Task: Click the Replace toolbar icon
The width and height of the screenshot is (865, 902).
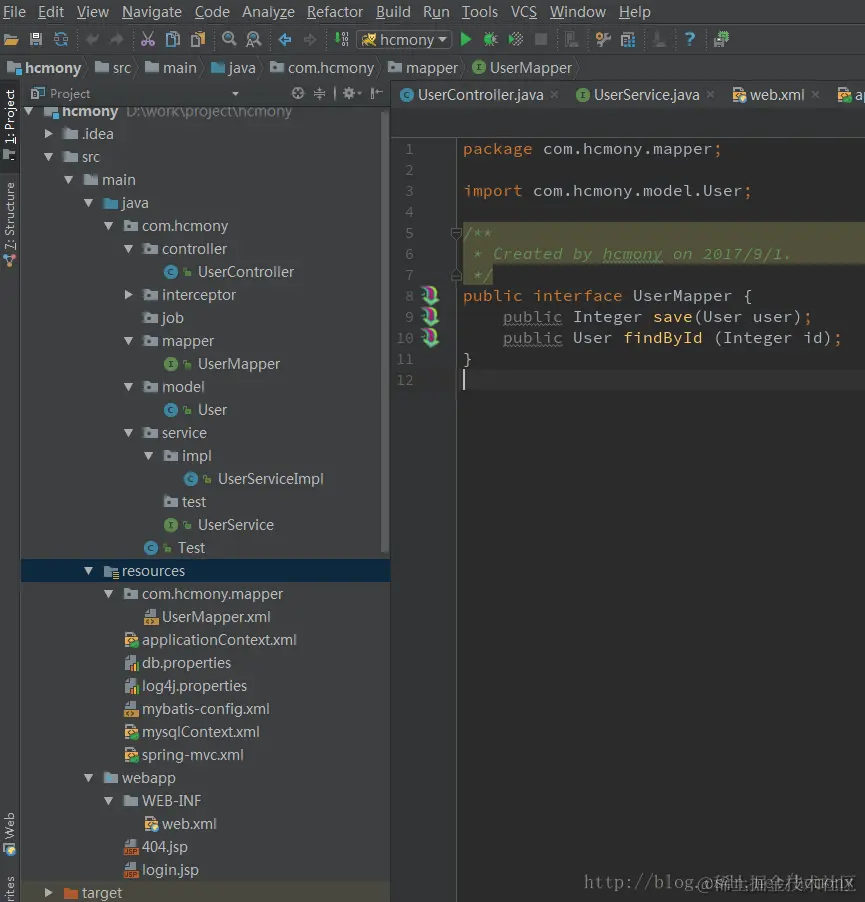Action: 254,40
